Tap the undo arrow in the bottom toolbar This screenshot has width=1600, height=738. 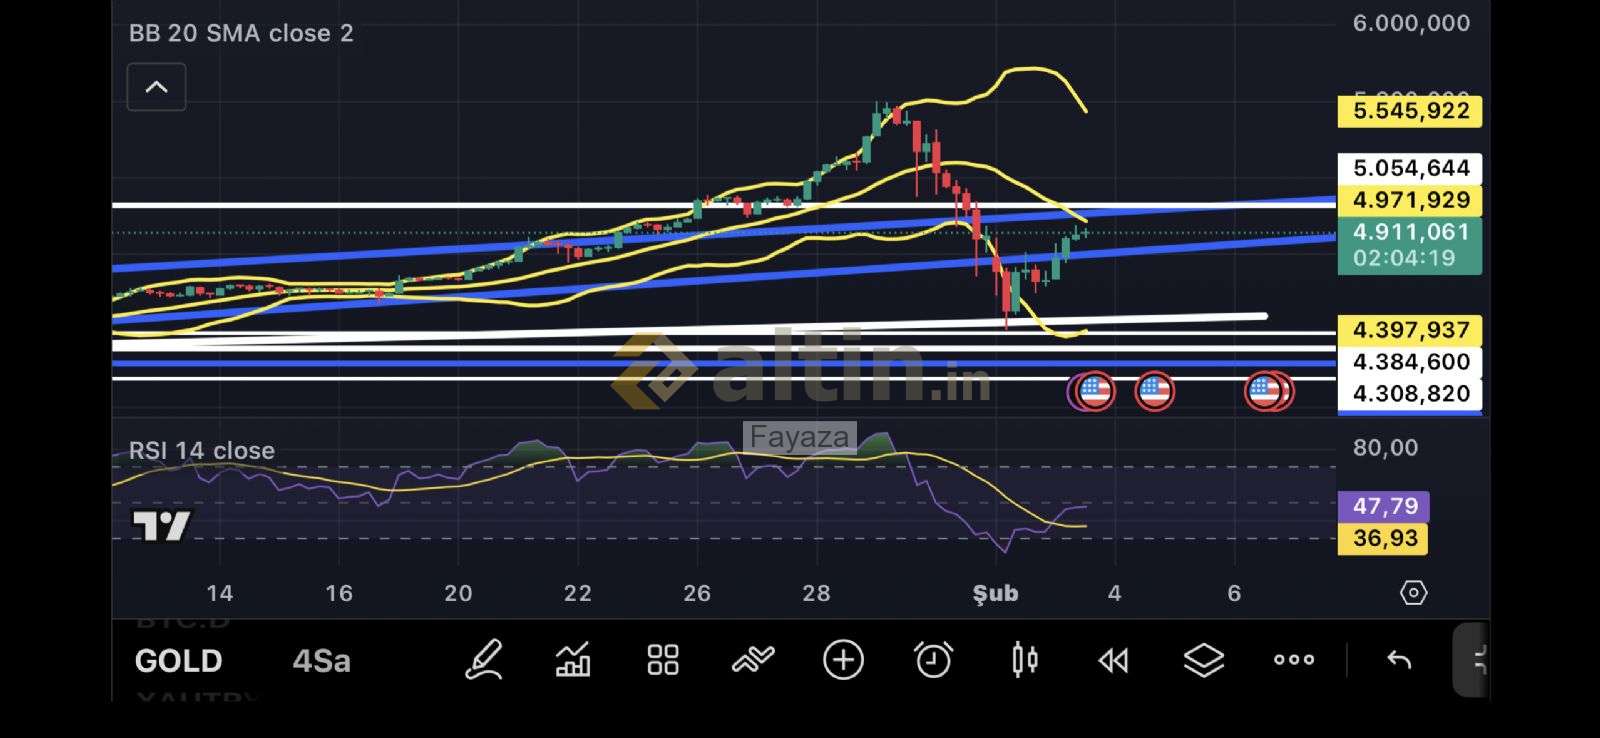1399,660
